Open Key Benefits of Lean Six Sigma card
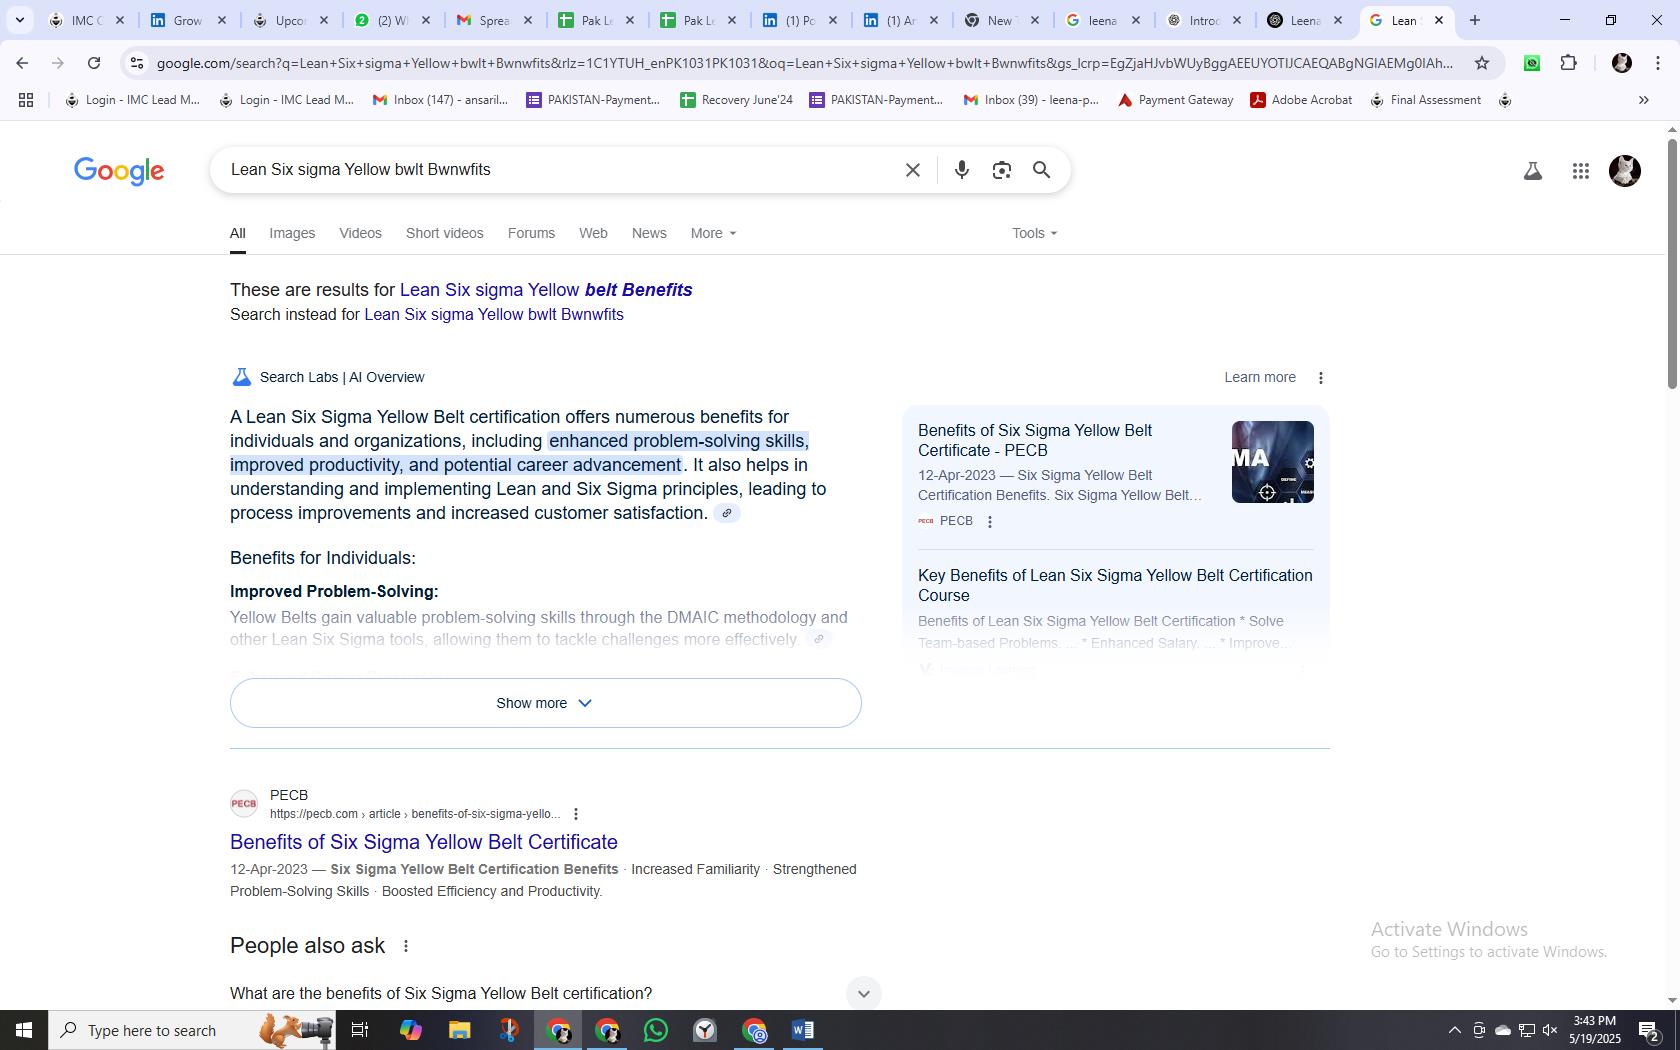The height and width of the screenshot is (1050, 1680). 1115,586
